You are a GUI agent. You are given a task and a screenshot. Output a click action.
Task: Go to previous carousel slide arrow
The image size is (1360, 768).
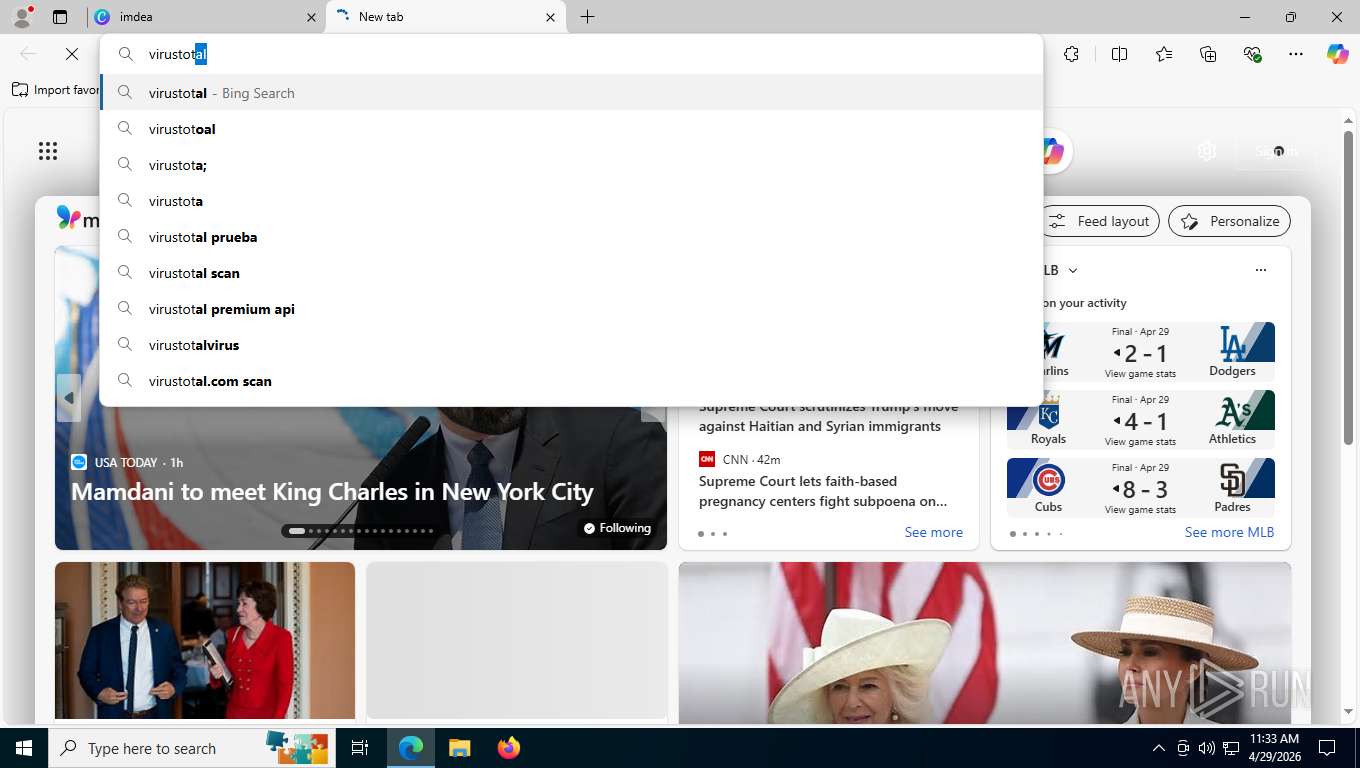pos(69,398)
